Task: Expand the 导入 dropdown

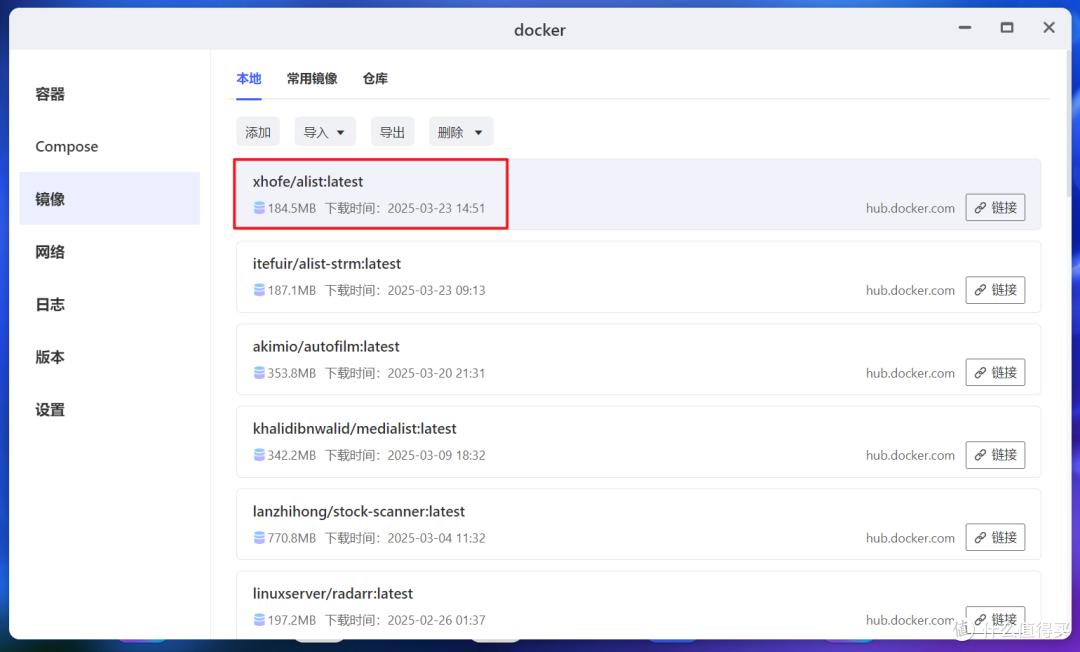Action: click(325, 132)
